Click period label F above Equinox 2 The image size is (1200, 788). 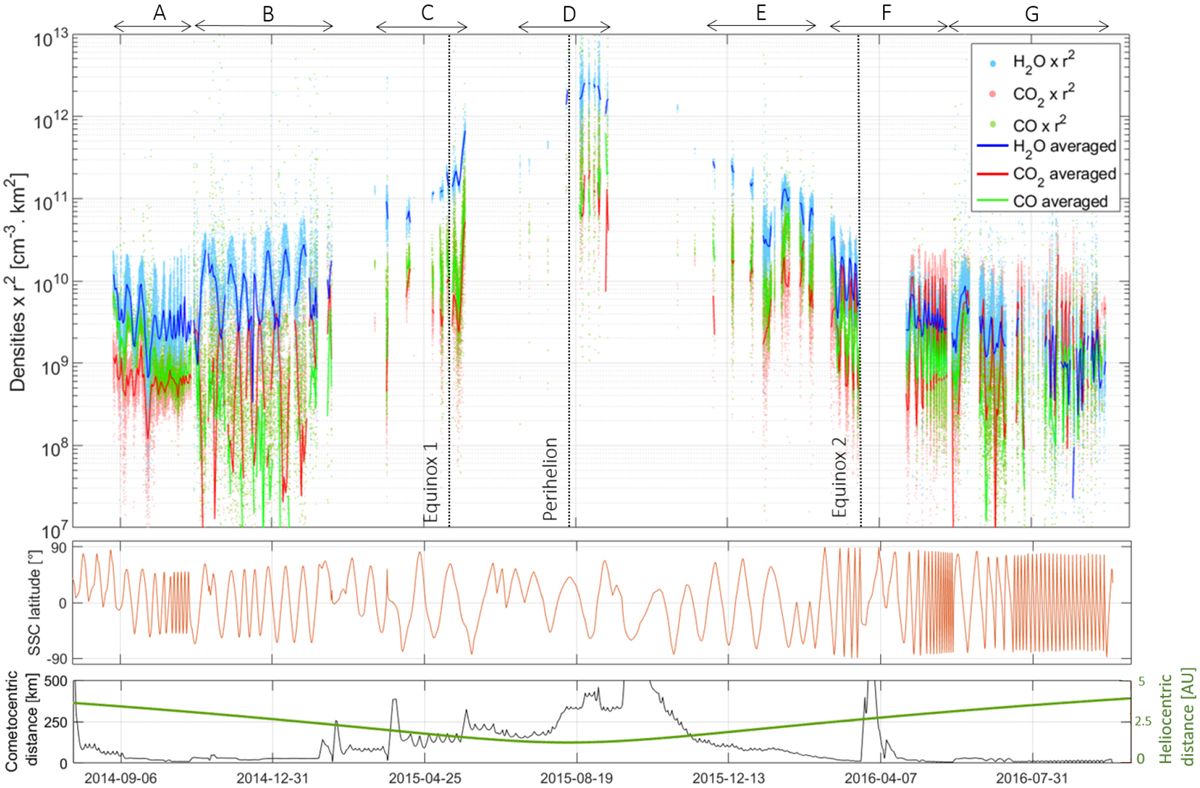[x=887, y=14]
